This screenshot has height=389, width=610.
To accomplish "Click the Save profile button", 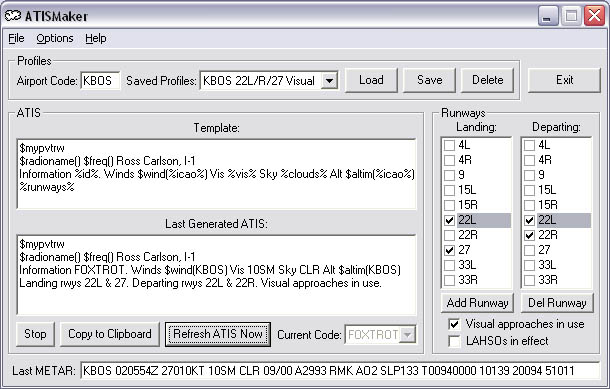I will pyautogui.click(x=429, y=80).
